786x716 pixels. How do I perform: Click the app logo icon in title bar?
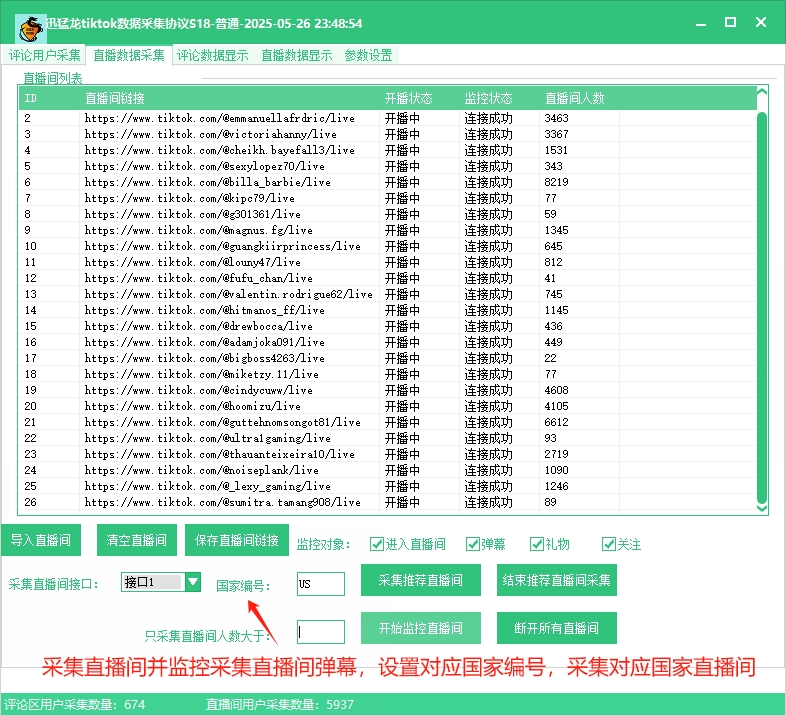(31, 29)
